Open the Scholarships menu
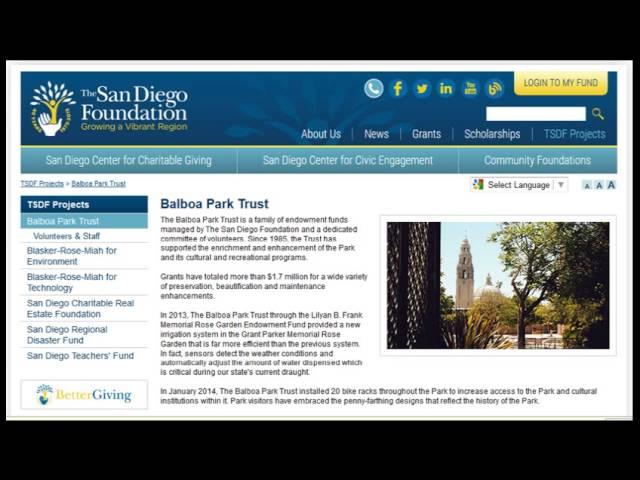Viewport: 640px width, 480px height. [492, 134]
